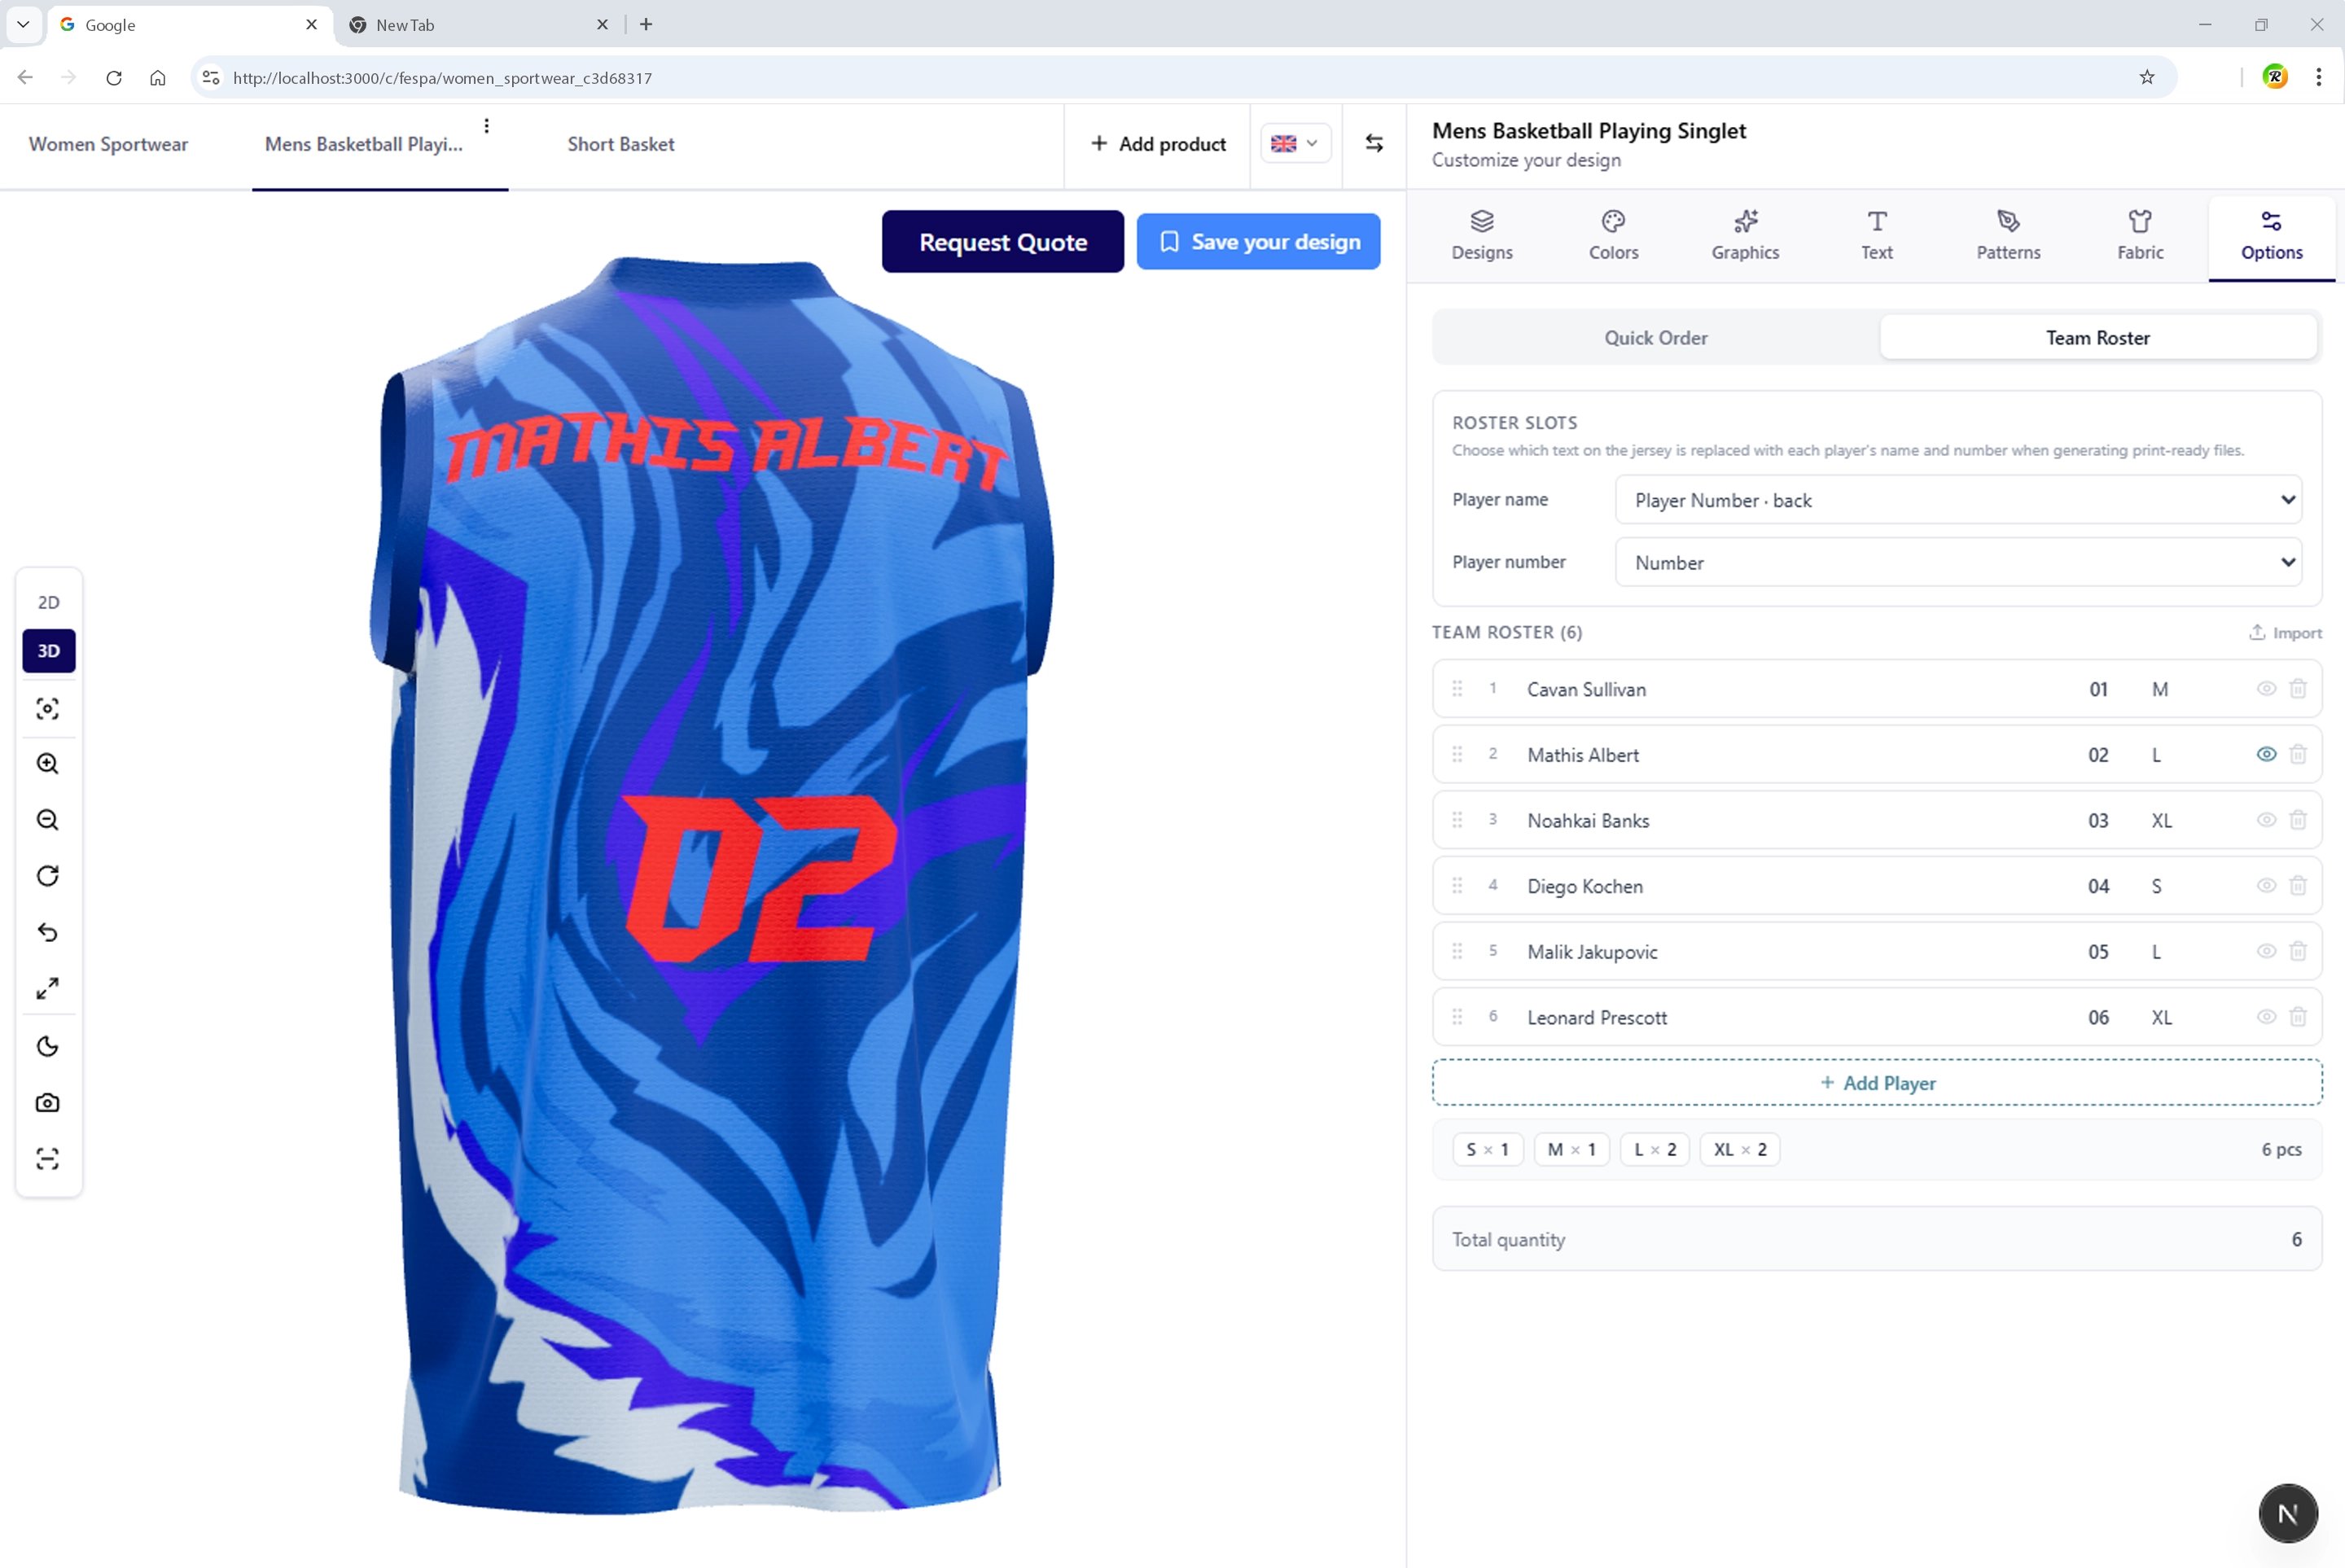Viewport: 2345px width, 1568px height.
Task: Open the Patterns tab
Action: 2008,236
